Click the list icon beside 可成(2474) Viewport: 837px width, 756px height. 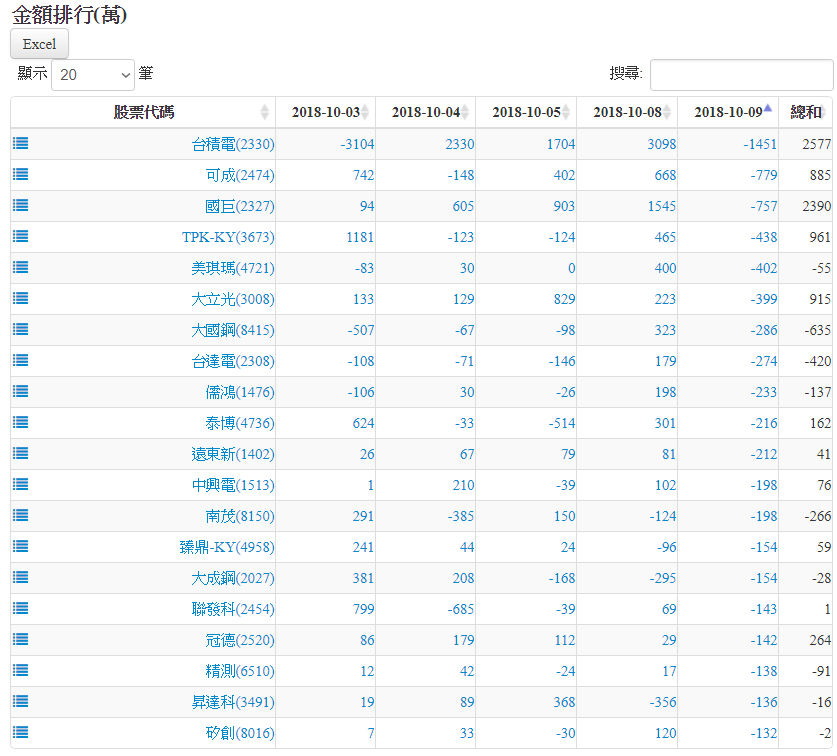point(21,174)
